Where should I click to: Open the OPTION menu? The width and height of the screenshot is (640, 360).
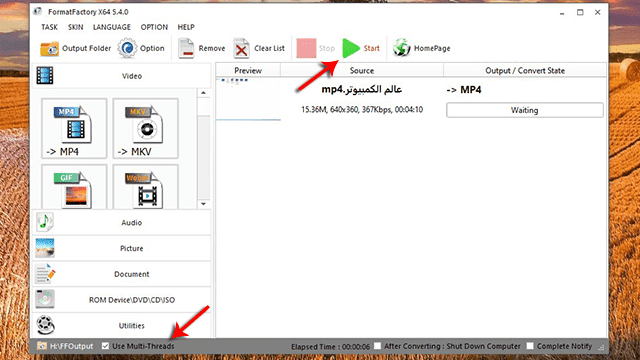[x=154, y=27]
